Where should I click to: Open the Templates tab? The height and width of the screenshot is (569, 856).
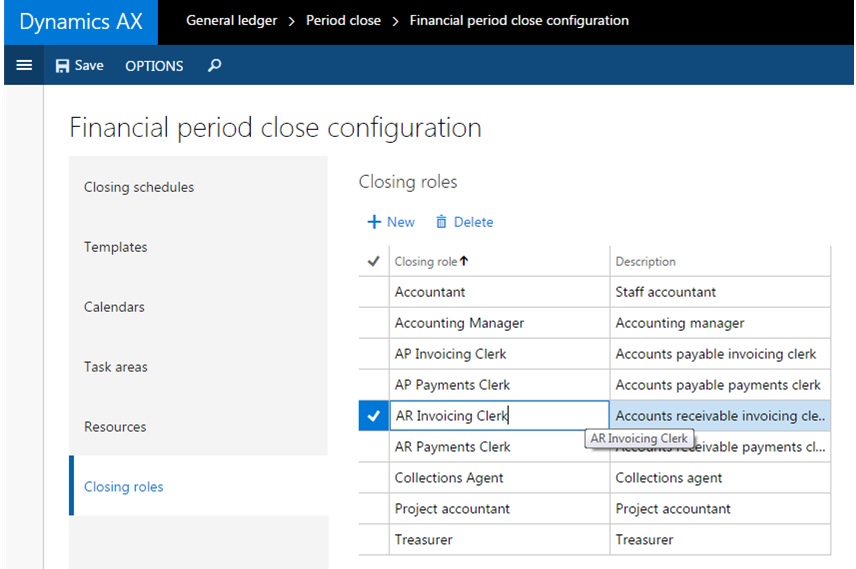(x=116, y=247)
